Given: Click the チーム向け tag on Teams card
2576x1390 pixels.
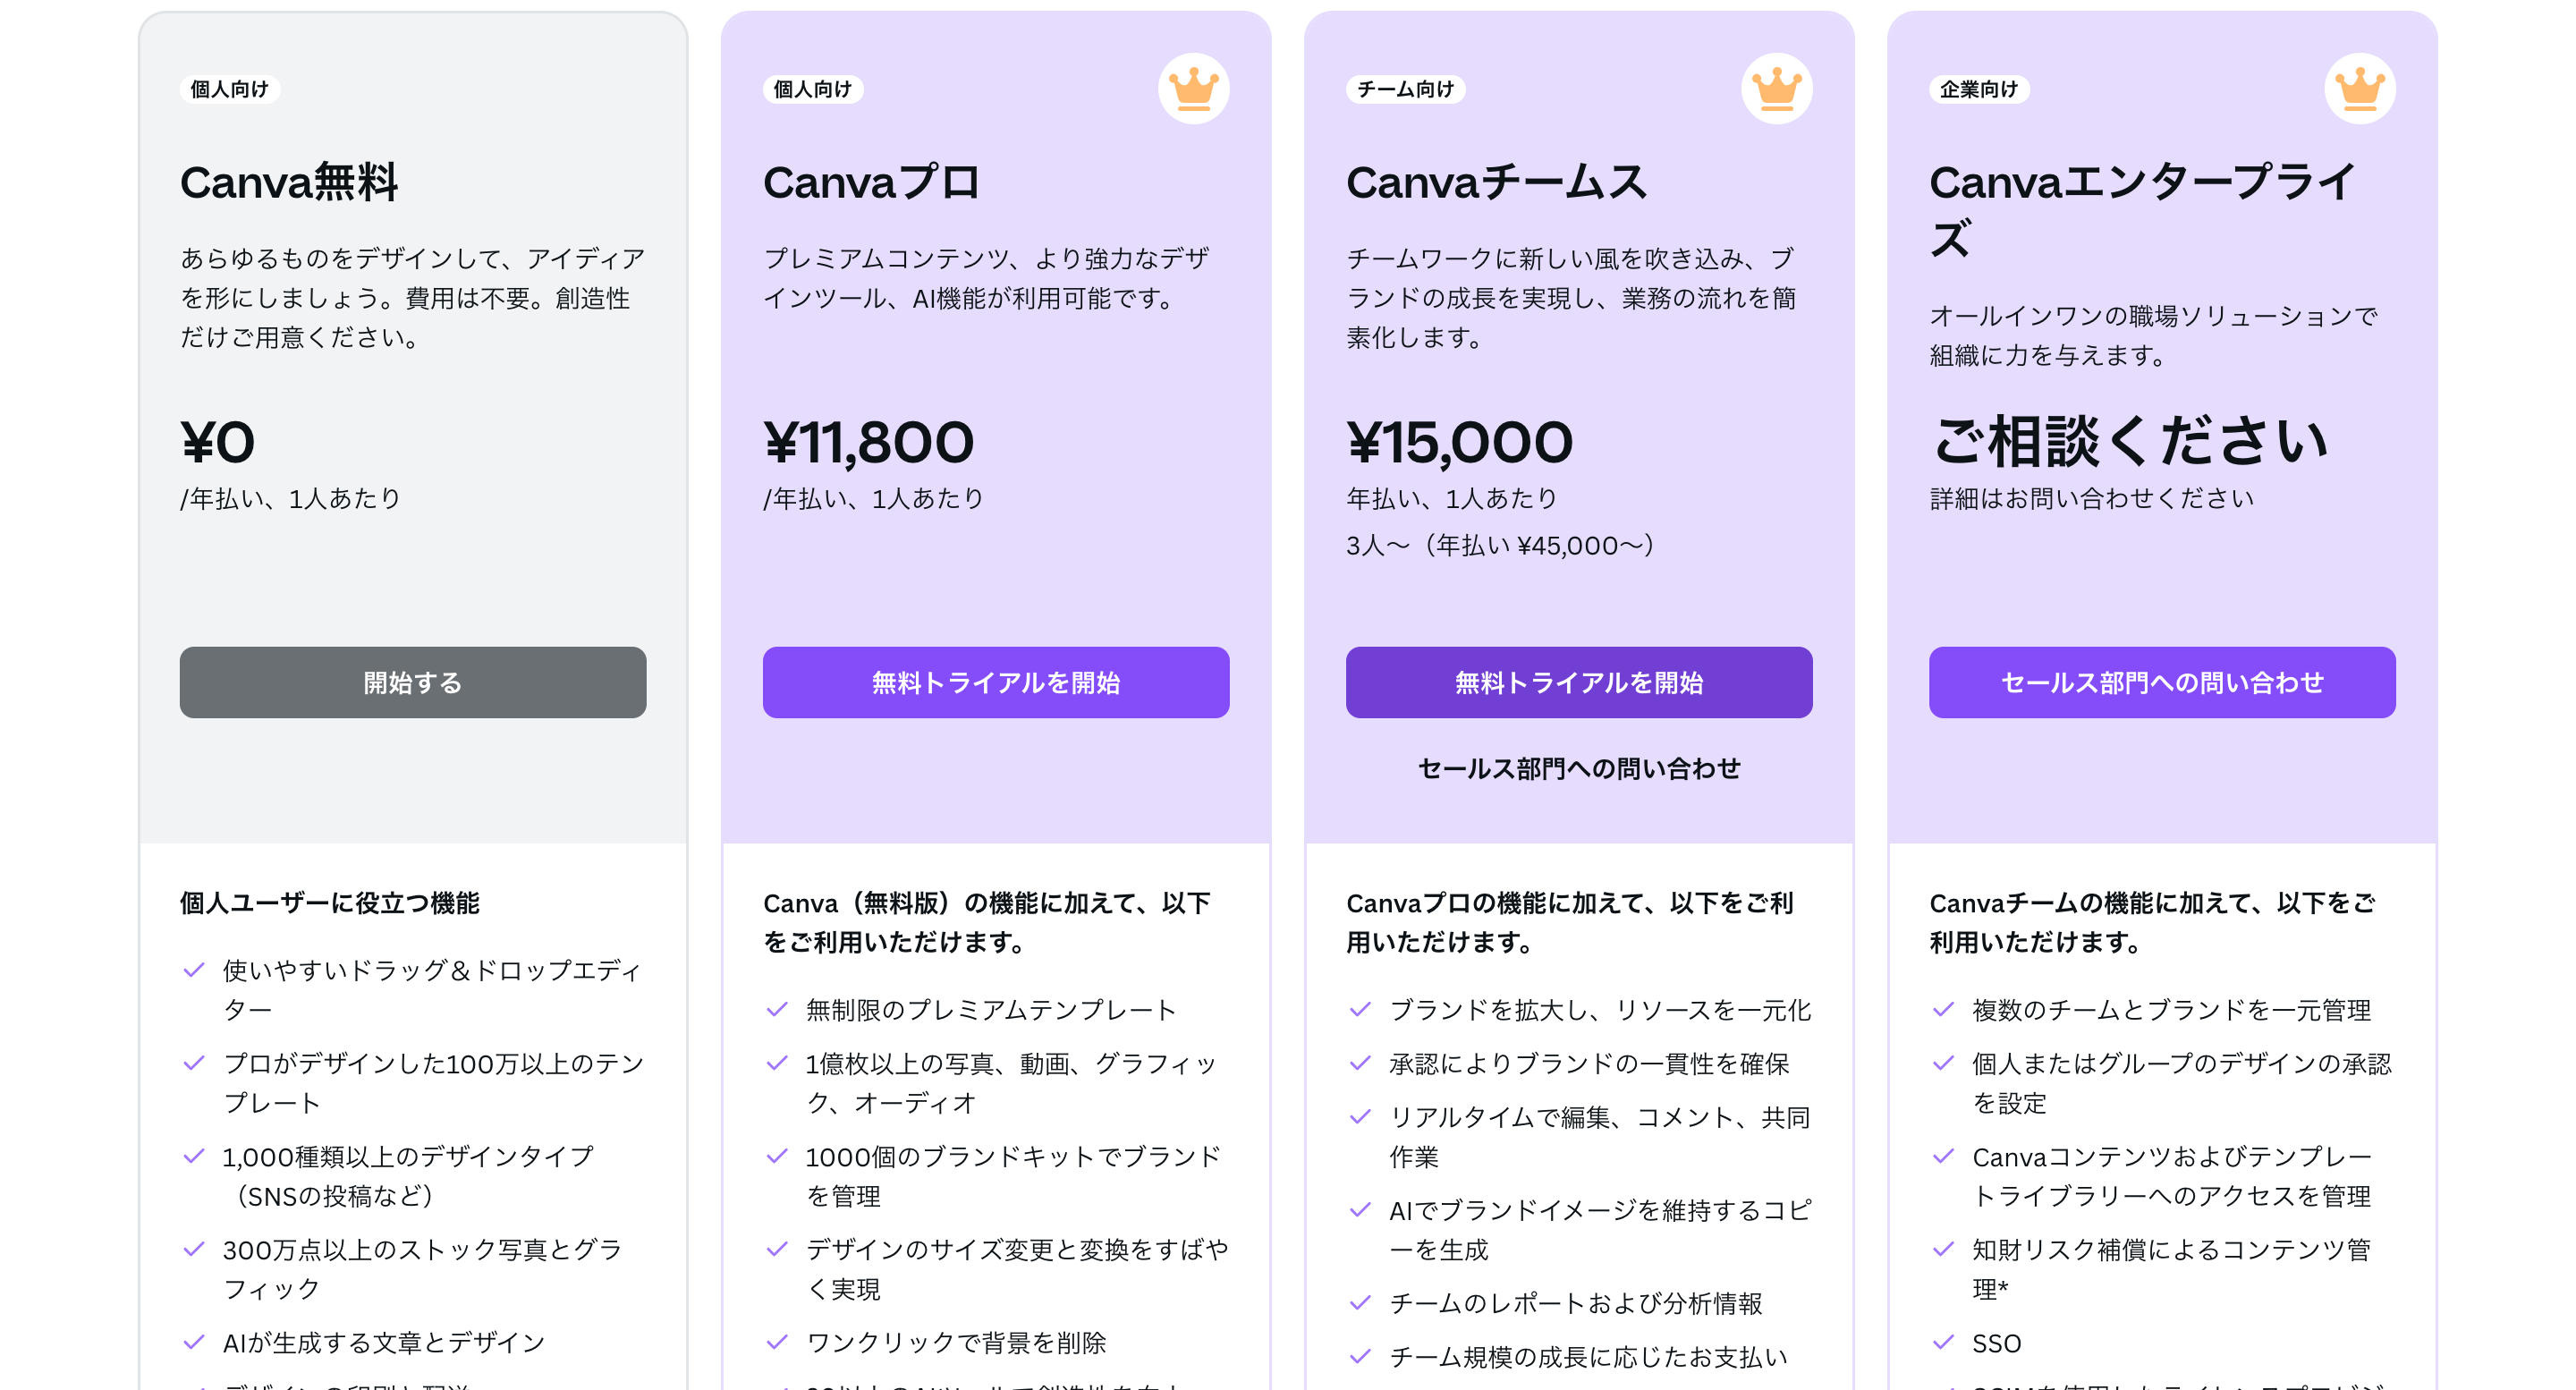Looking at the screenshot, I should (1405, 89).
